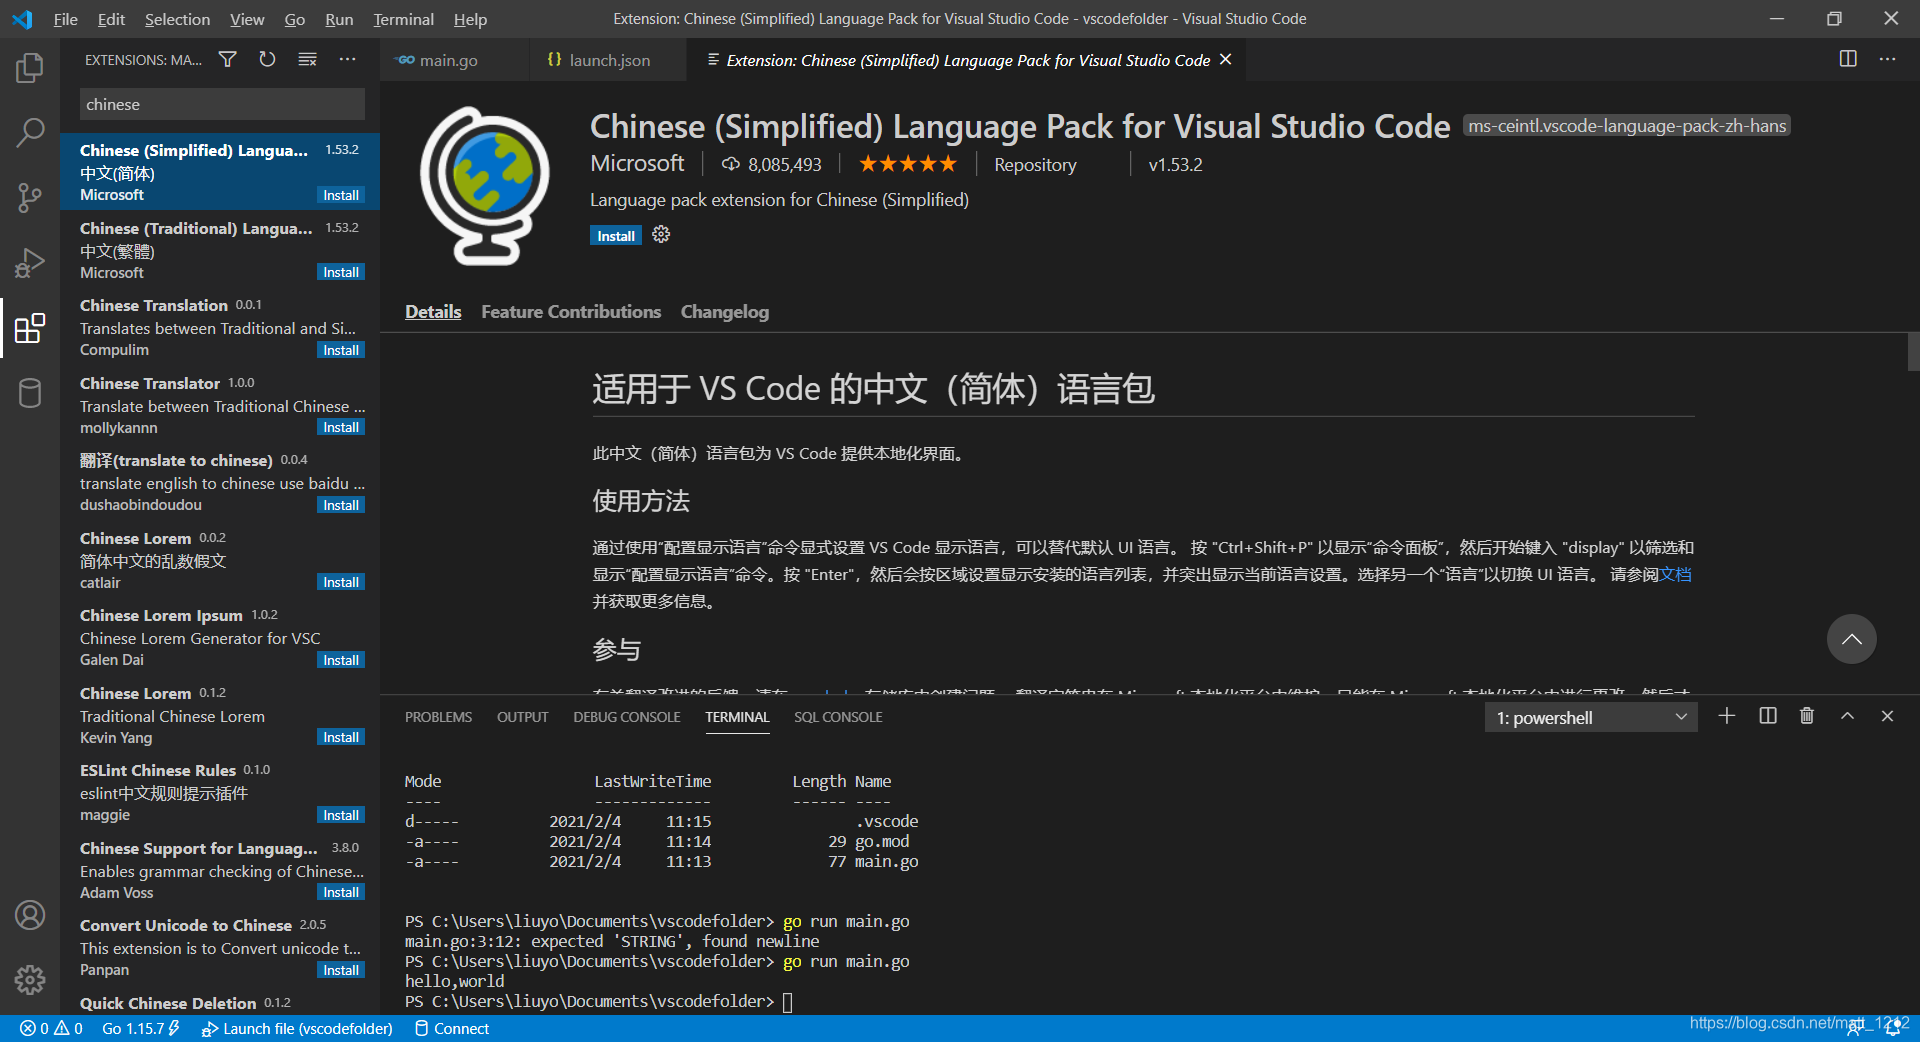Install the Chinese Translation extension by Compulim
The height and width of the screenshot is (1042, 1920).
click(x=341, y=350)
